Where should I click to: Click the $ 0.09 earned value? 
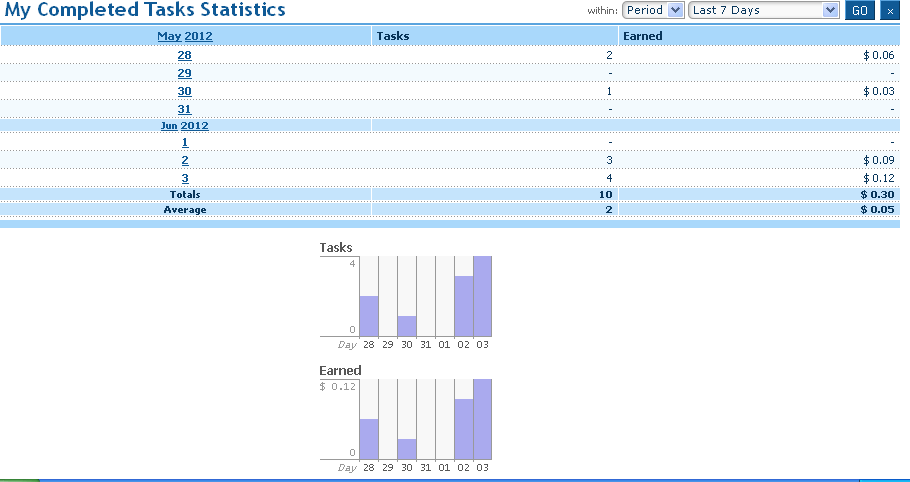point(879,160)
